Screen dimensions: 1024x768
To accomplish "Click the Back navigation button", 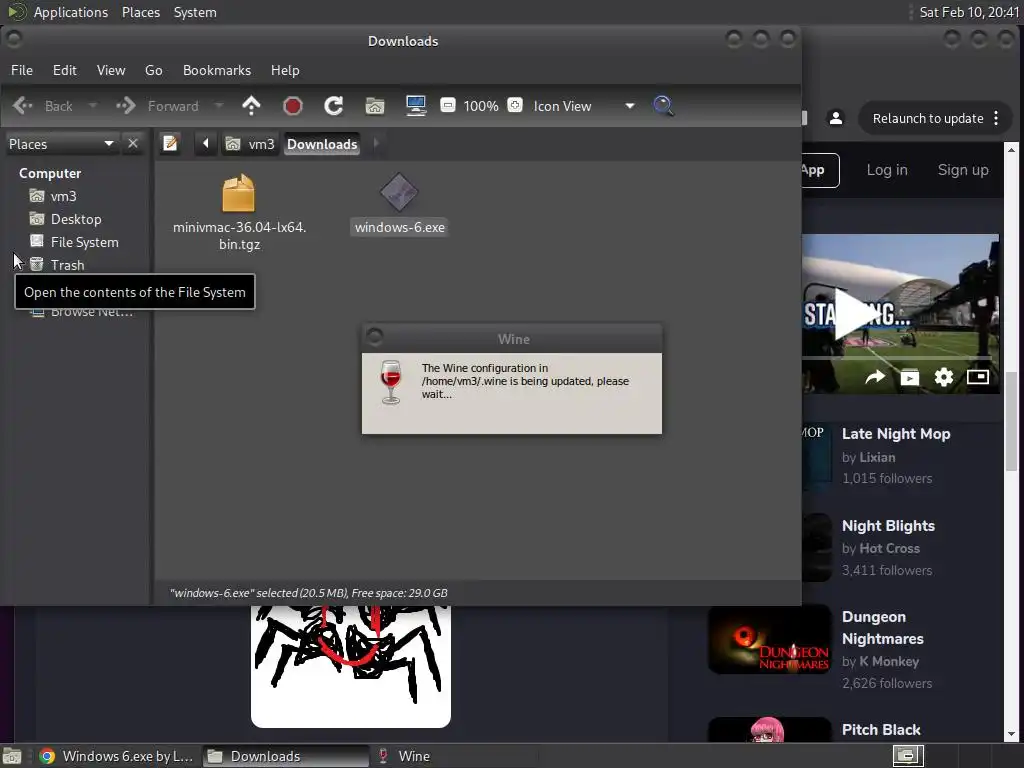I will pyautogui.click(x=43, y=106).
